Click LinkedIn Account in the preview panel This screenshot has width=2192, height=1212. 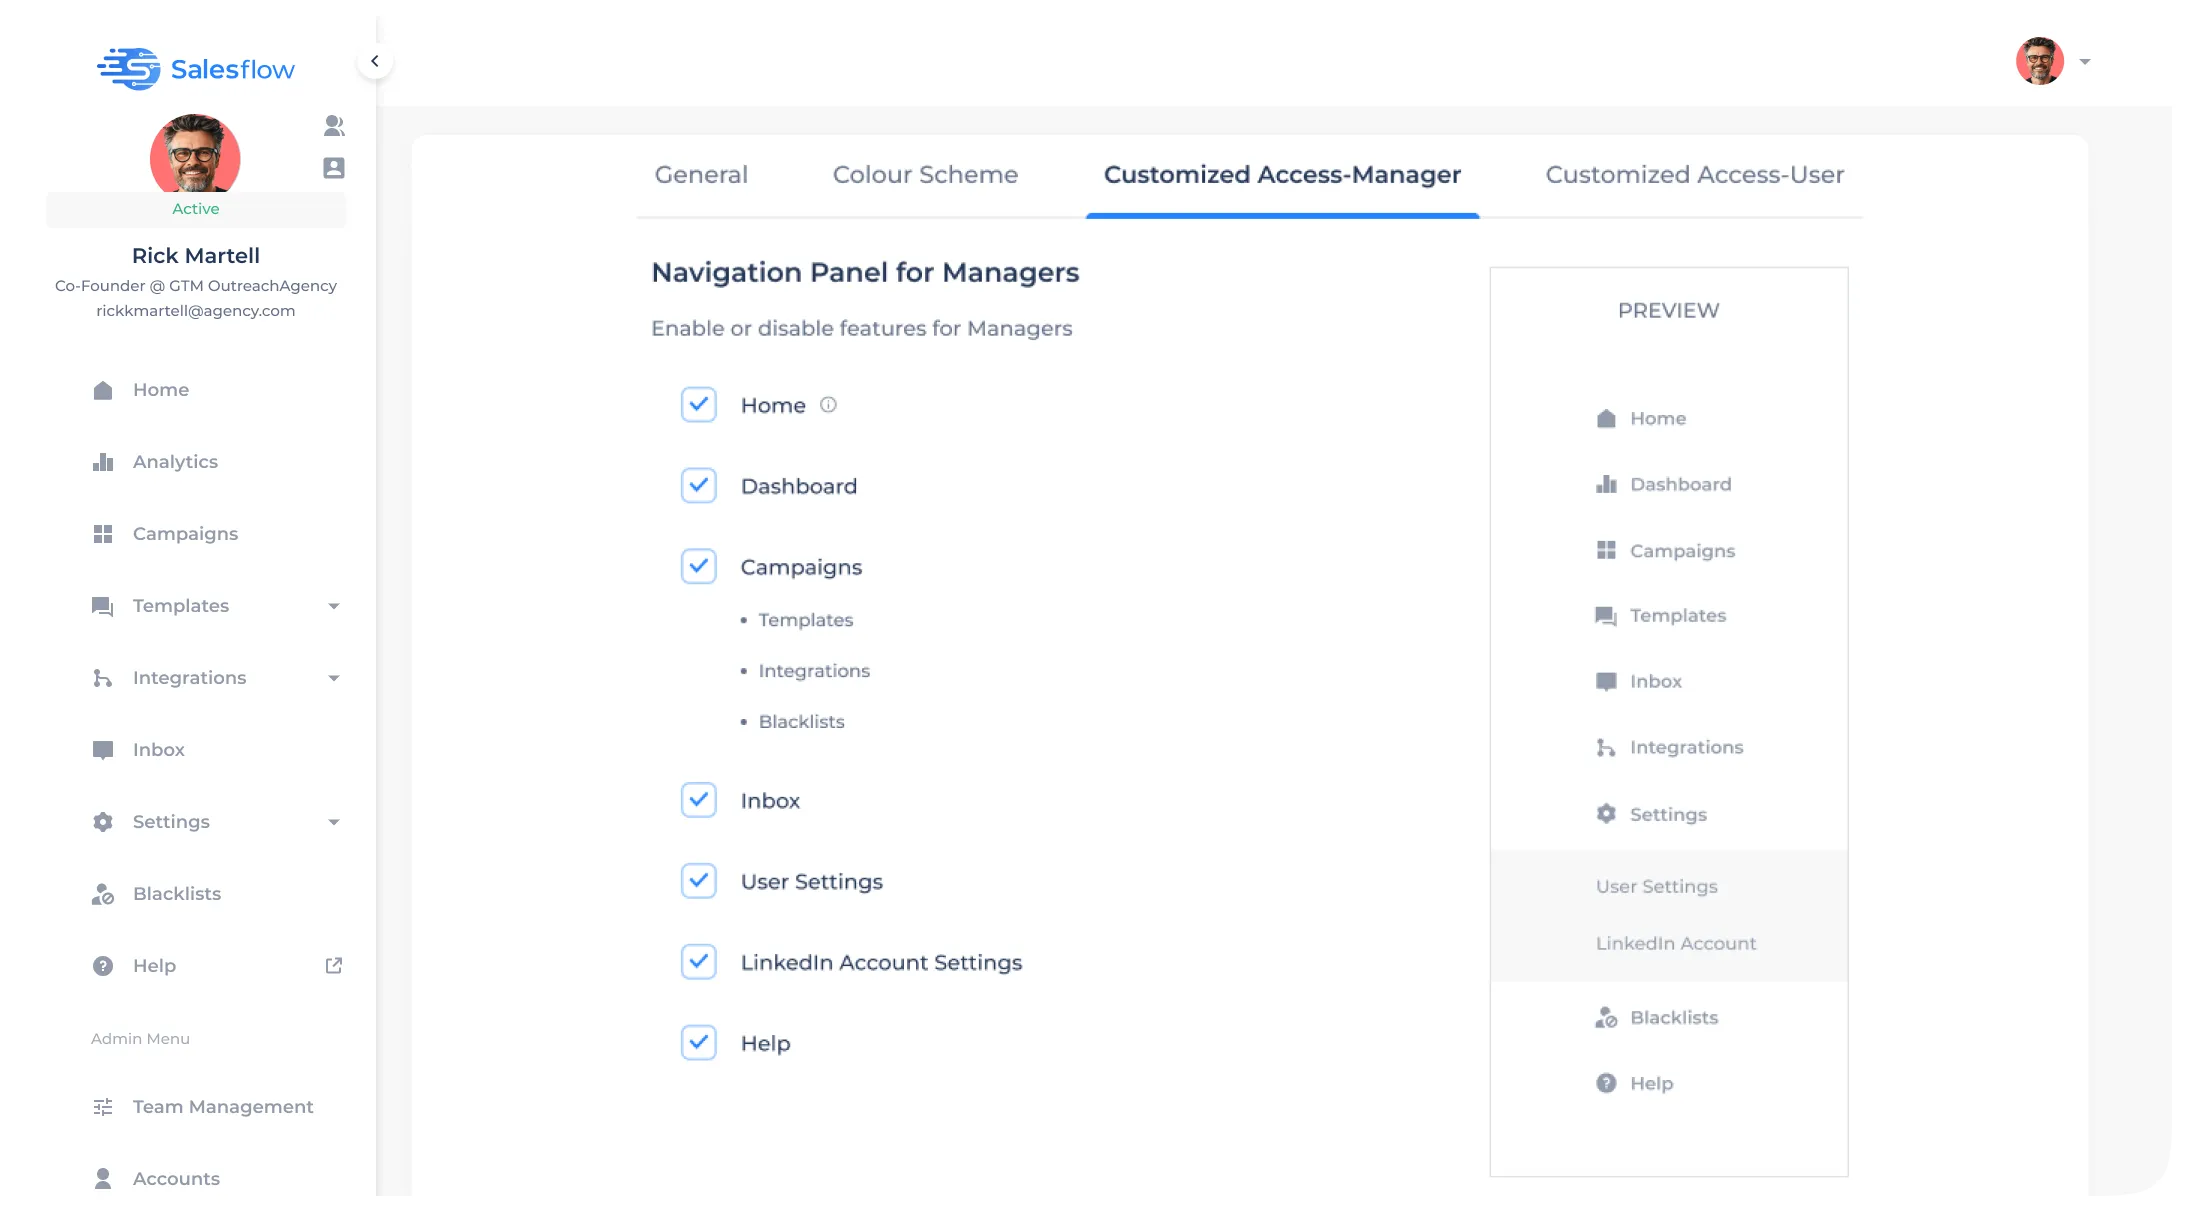pos(1675,944)
